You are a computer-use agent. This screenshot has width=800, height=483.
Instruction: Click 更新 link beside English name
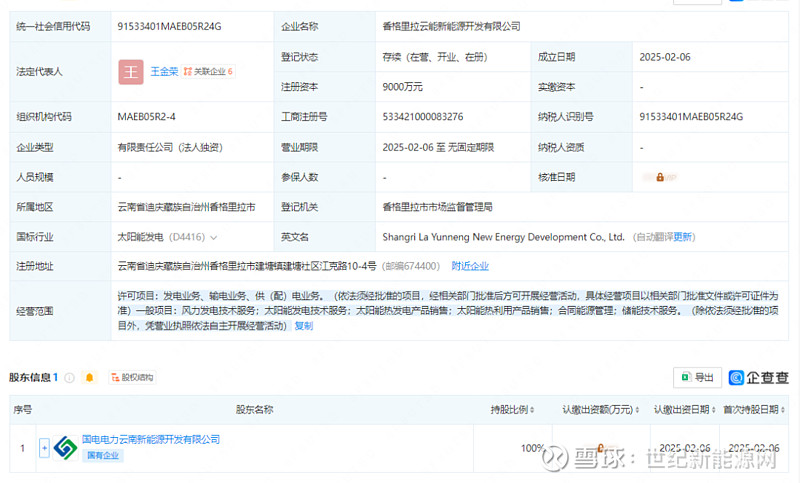[683, 237]
